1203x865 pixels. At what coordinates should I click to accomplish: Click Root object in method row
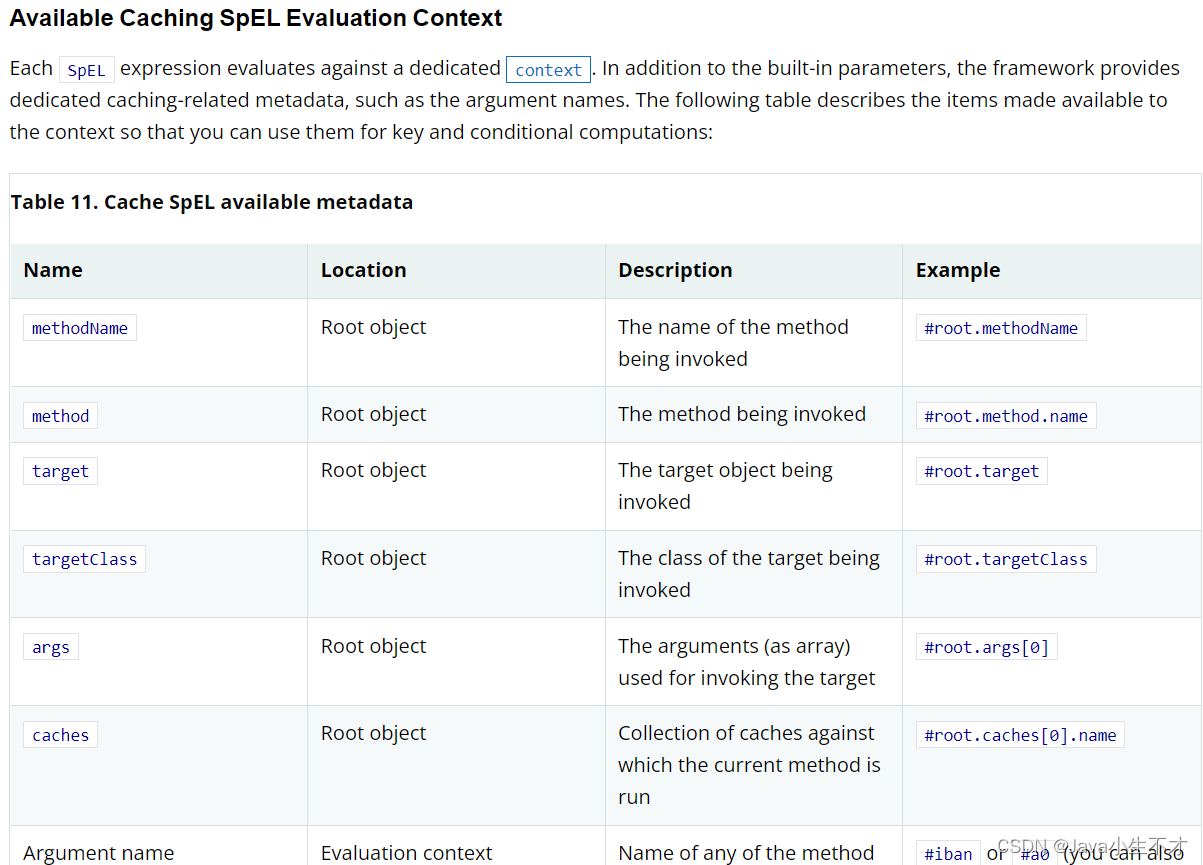[373, 414]
